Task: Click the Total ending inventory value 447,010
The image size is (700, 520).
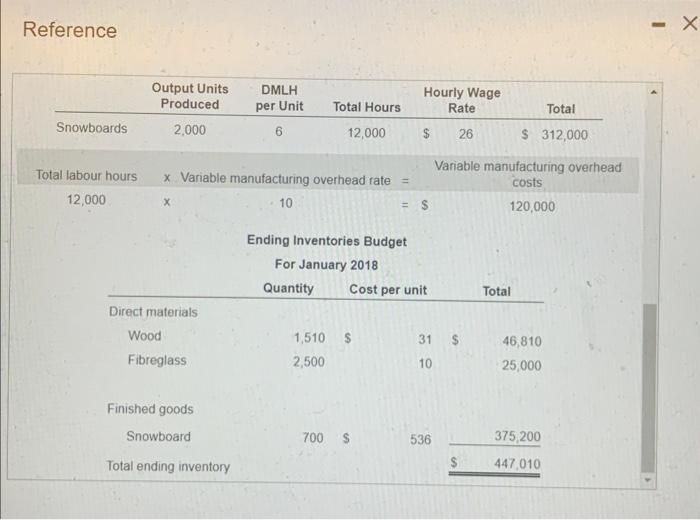Action: pos(517,464)
